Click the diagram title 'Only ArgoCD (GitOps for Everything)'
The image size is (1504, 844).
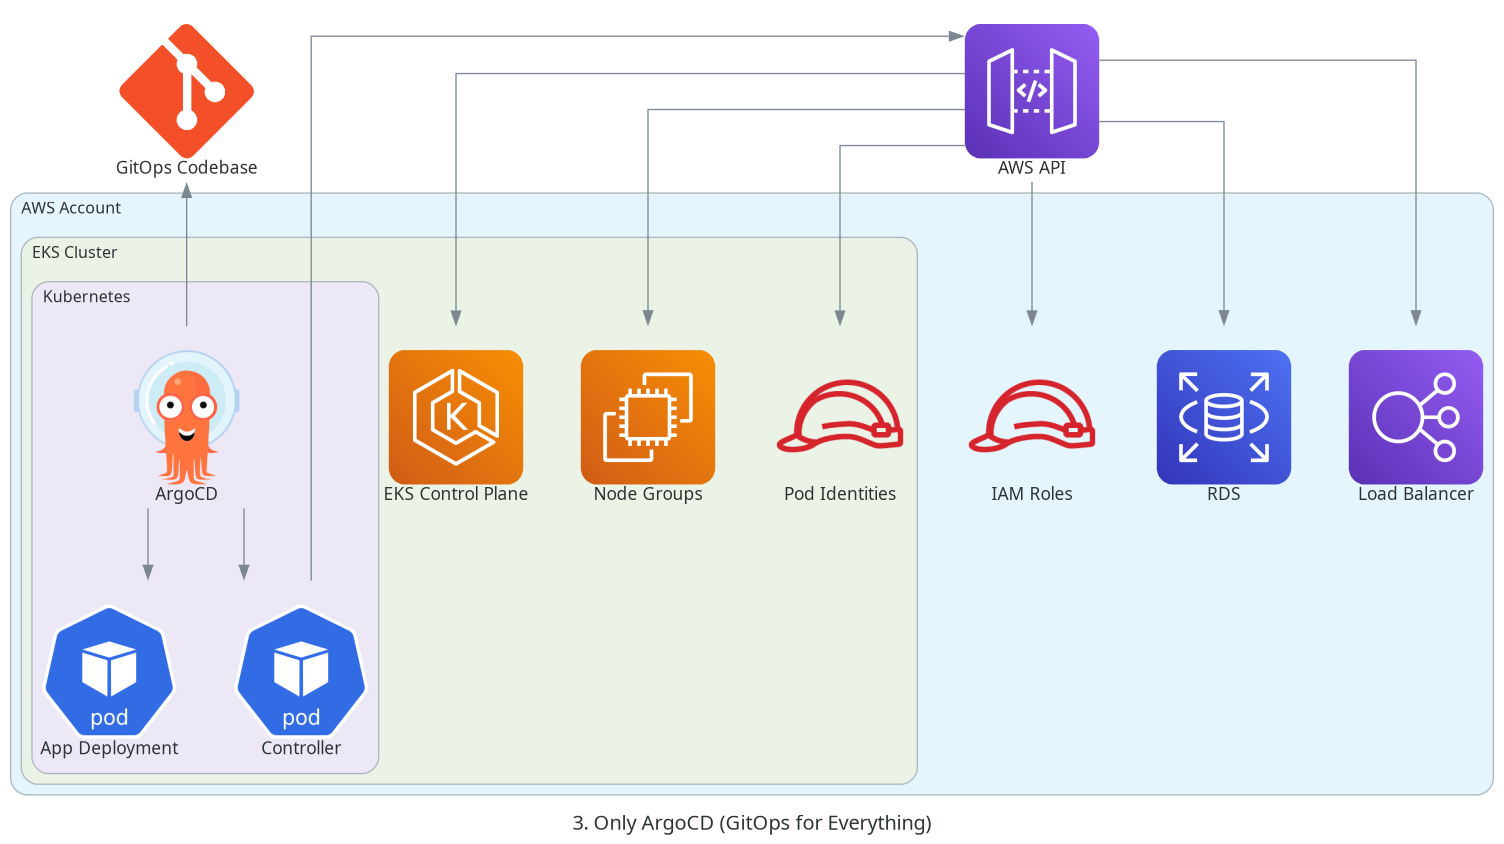pyautogui.click(x=763, y=823)
